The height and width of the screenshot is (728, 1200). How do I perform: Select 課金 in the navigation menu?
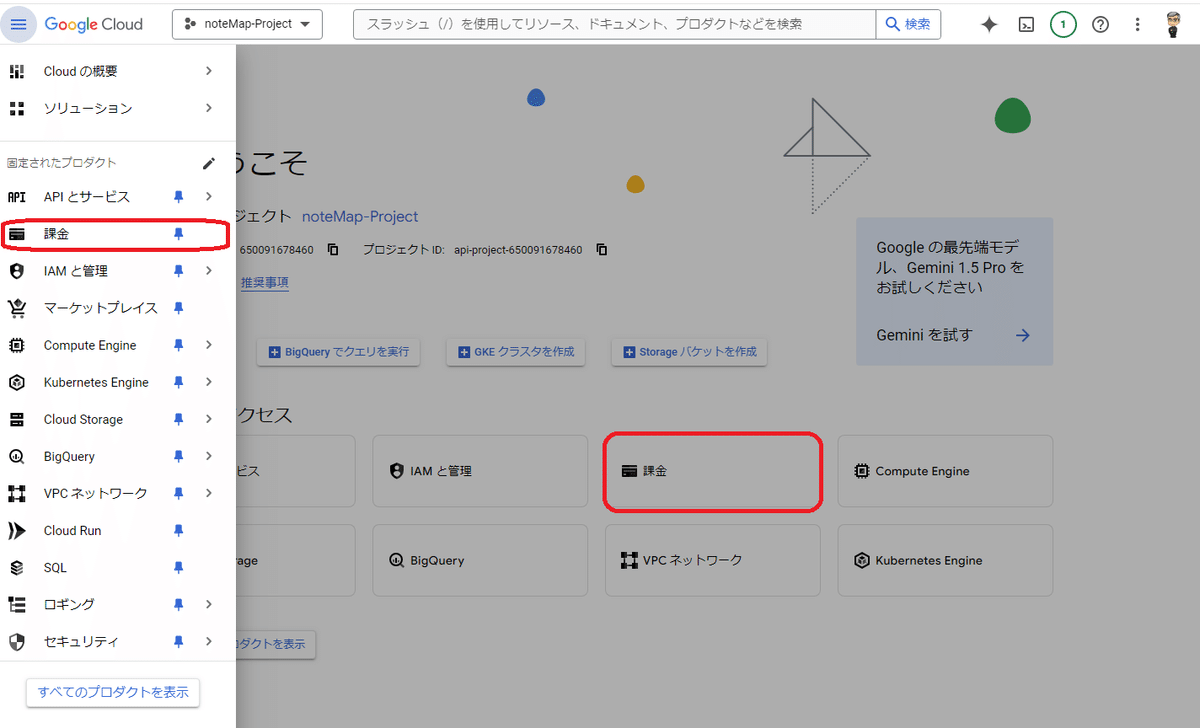coord(116,234)
